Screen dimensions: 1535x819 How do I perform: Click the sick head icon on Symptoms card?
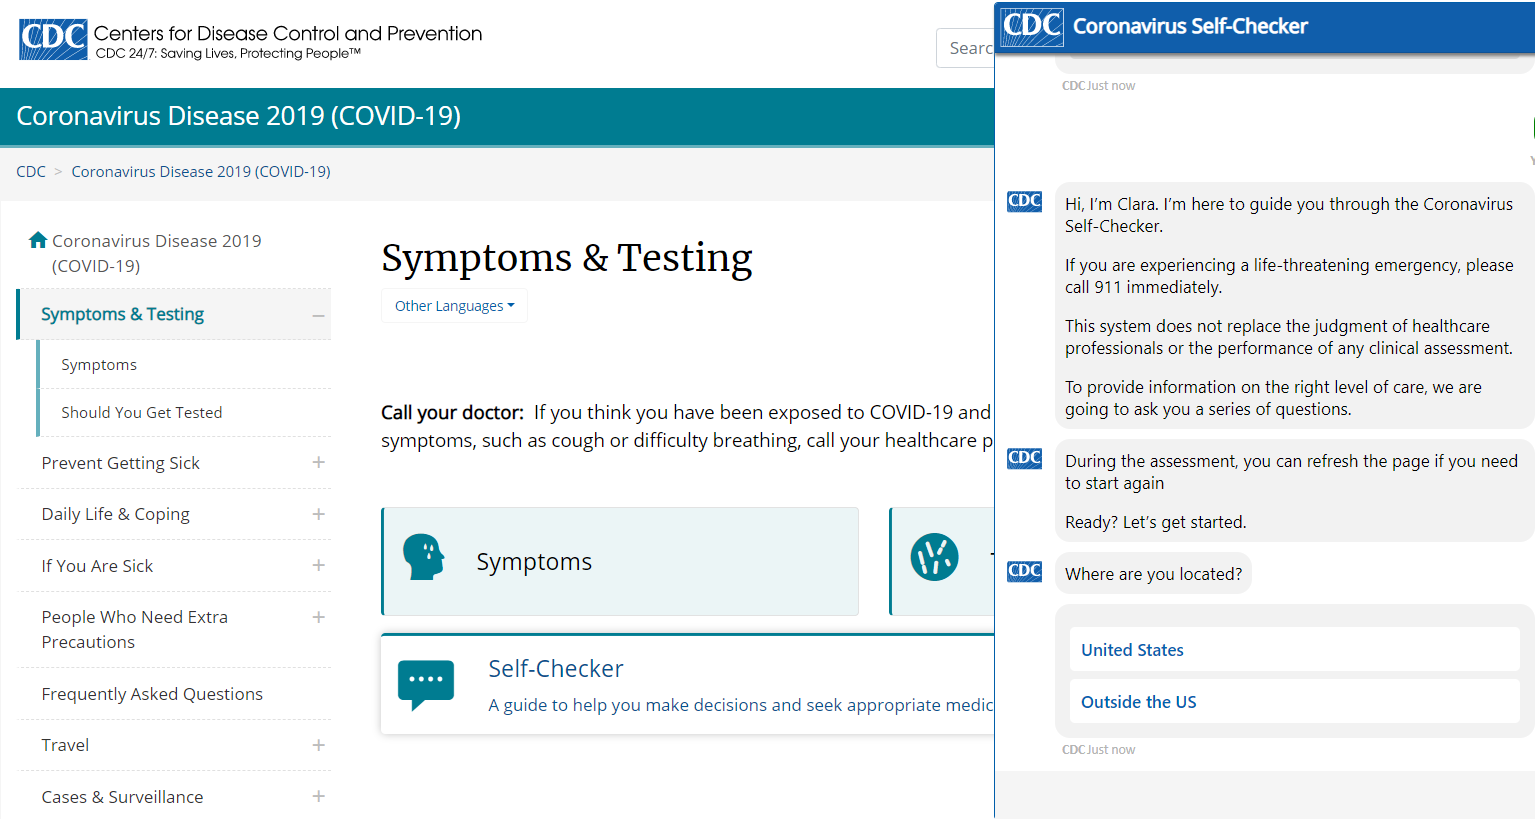[x=423, y=557]
